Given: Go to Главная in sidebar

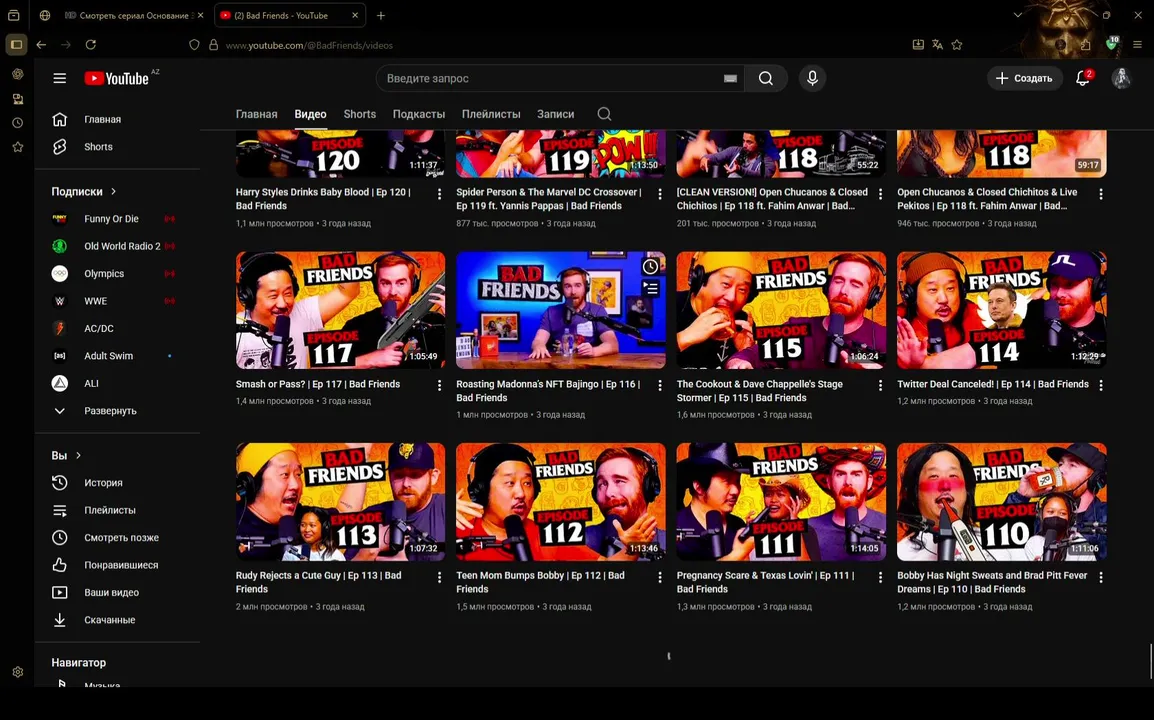Looking at the screenshot, I should 102,119.
